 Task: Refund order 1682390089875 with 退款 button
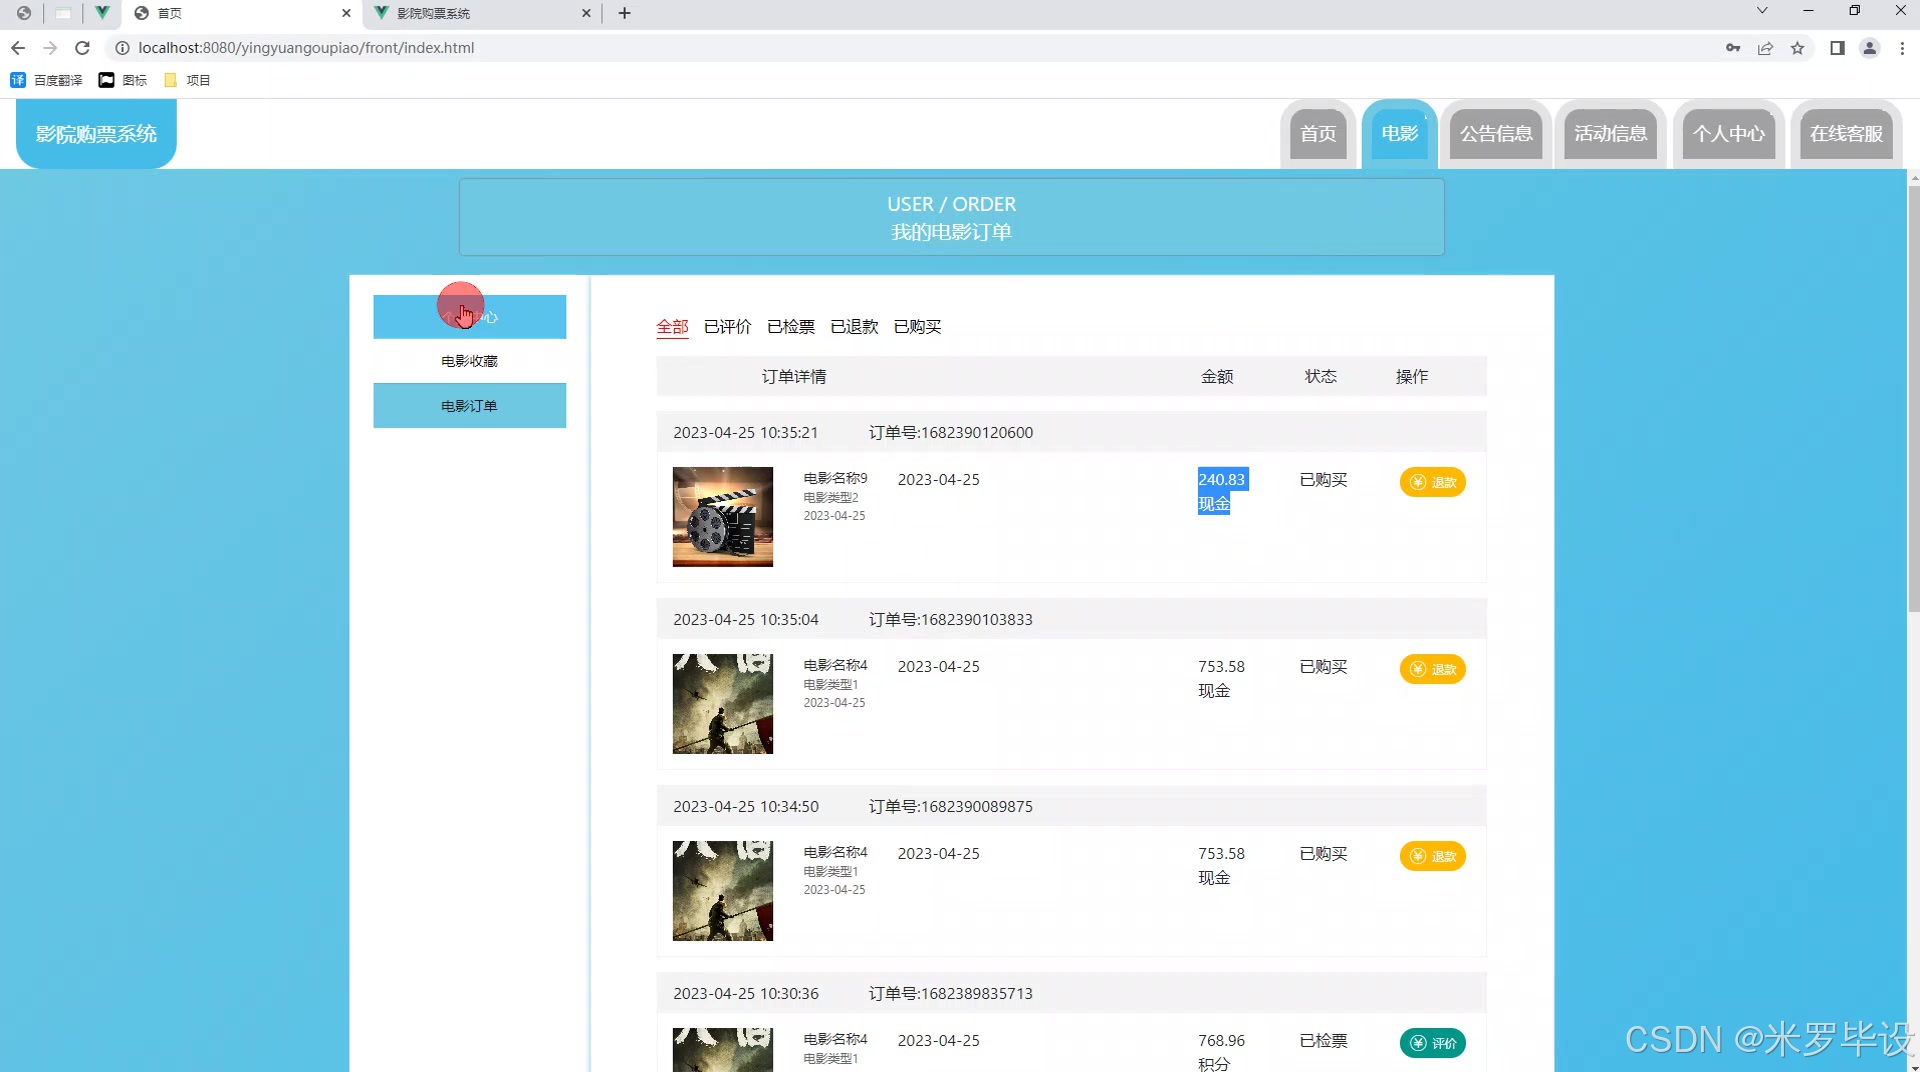(1432, 856)
